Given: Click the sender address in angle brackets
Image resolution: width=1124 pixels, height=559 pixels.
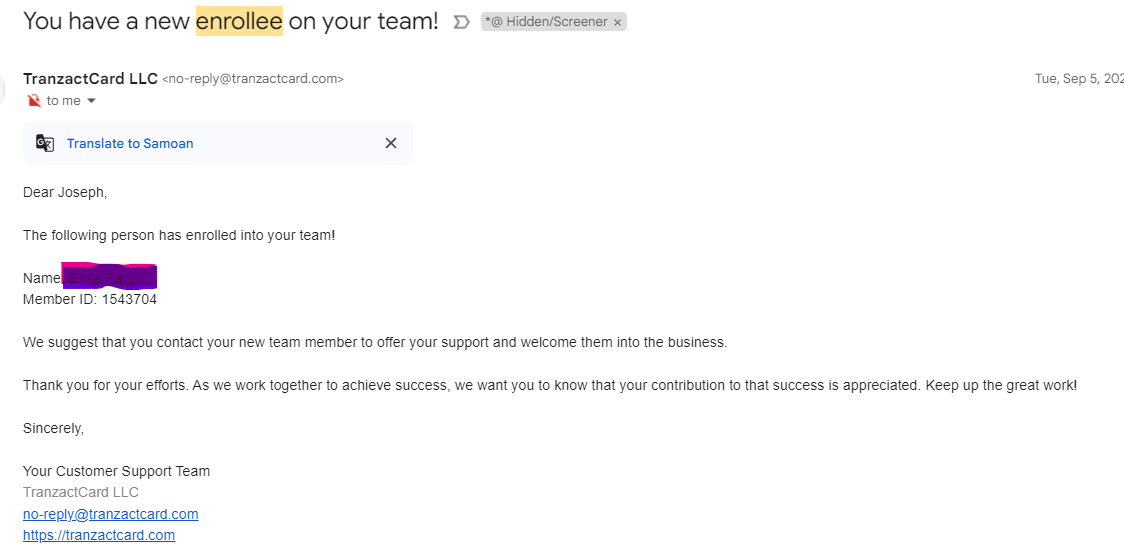Looking at the screenshot, I should point(253,80).
